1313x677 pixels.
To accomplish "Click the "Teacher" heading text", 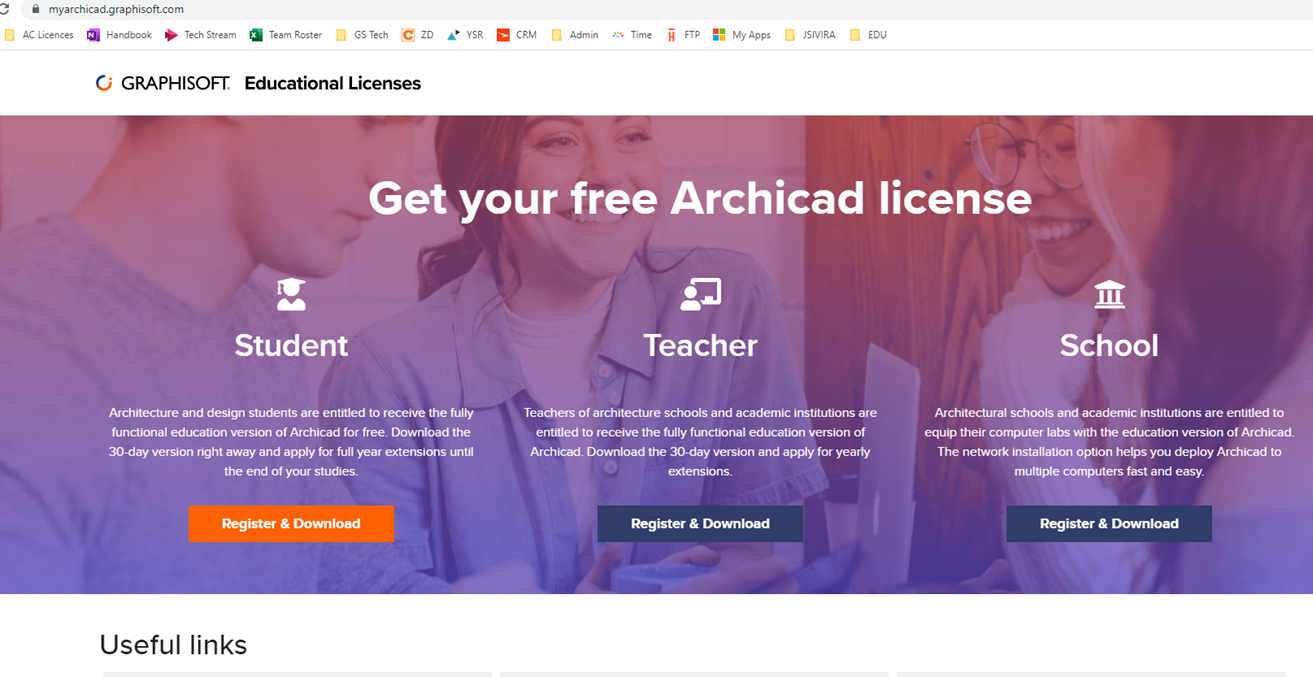I will pyautogui.click(x=700, y=345).
